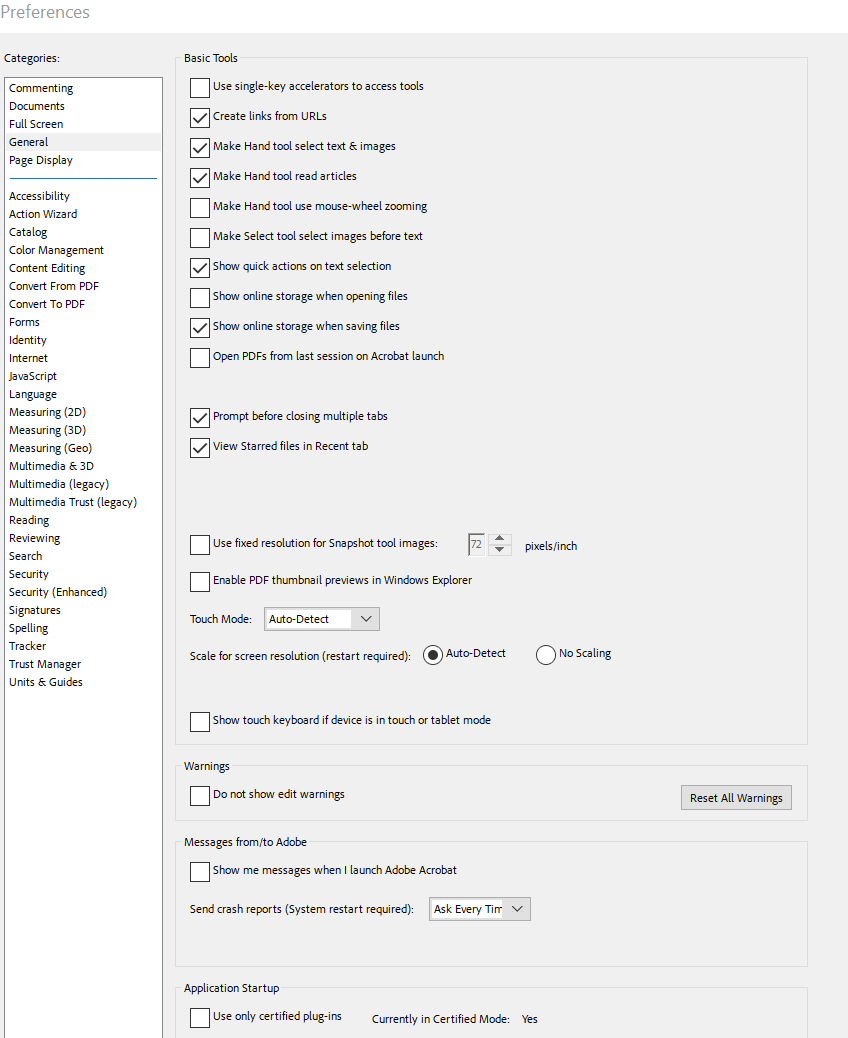Click the Snapshot resolution value field
The height and width of the screenshot is (1038, 848).
(475, 543)
